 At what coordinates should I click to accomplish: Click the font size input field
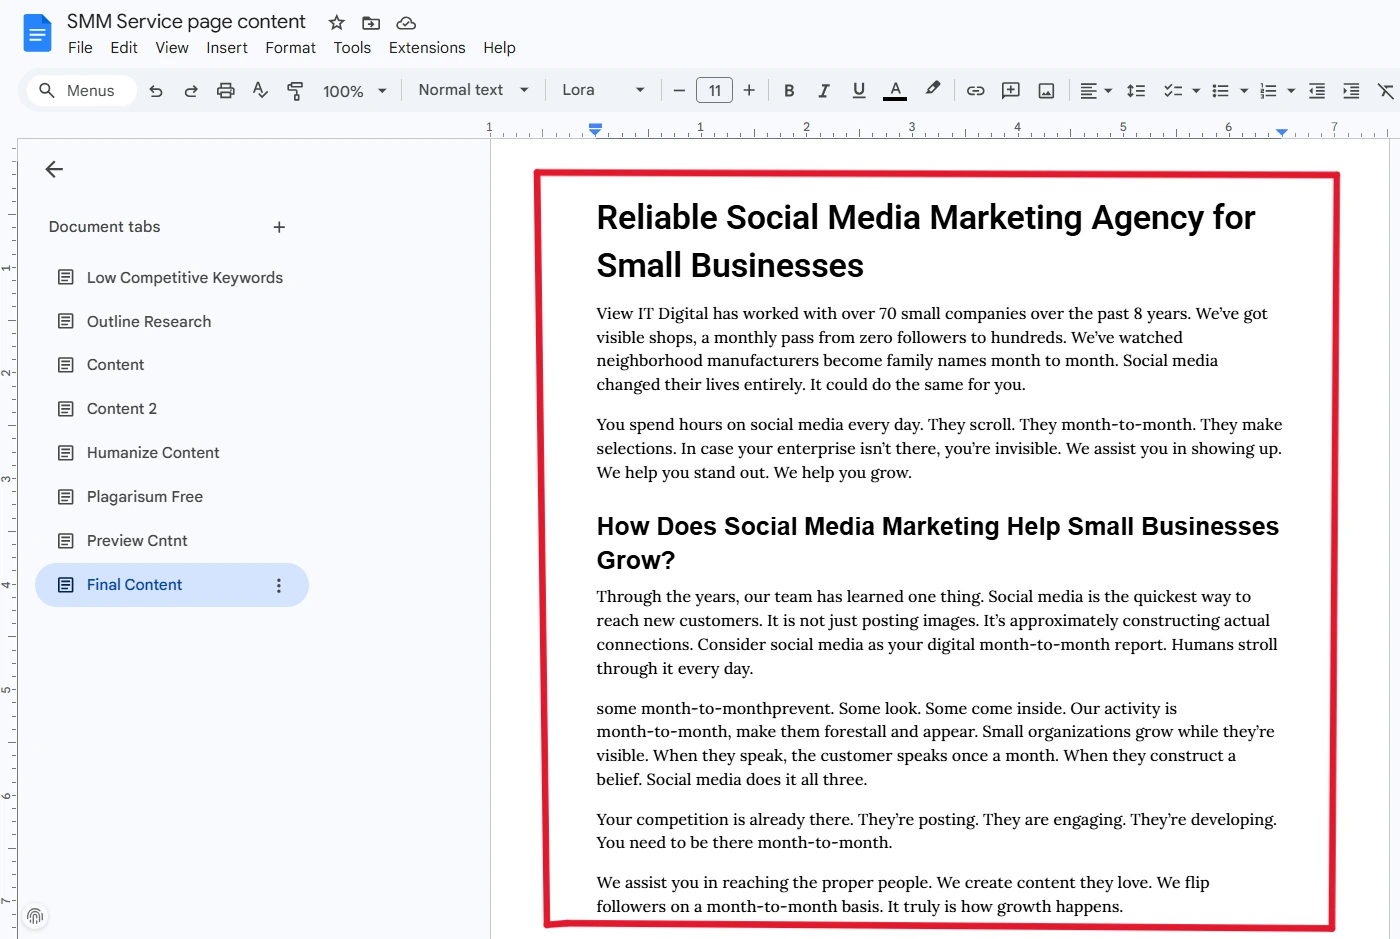[714, 91]
